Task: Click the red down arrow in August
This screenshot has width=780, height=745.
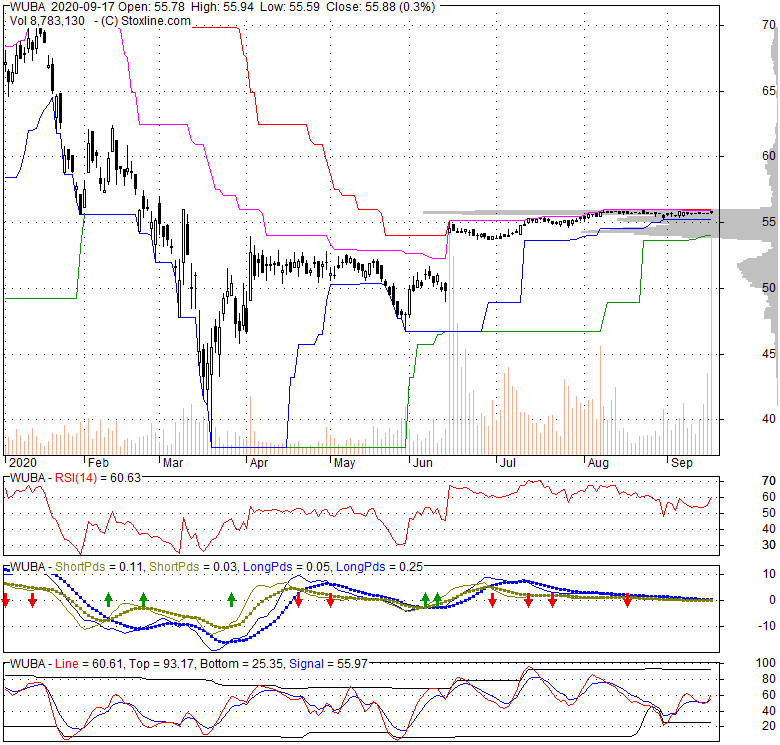Action: click(x=627, y=600)
